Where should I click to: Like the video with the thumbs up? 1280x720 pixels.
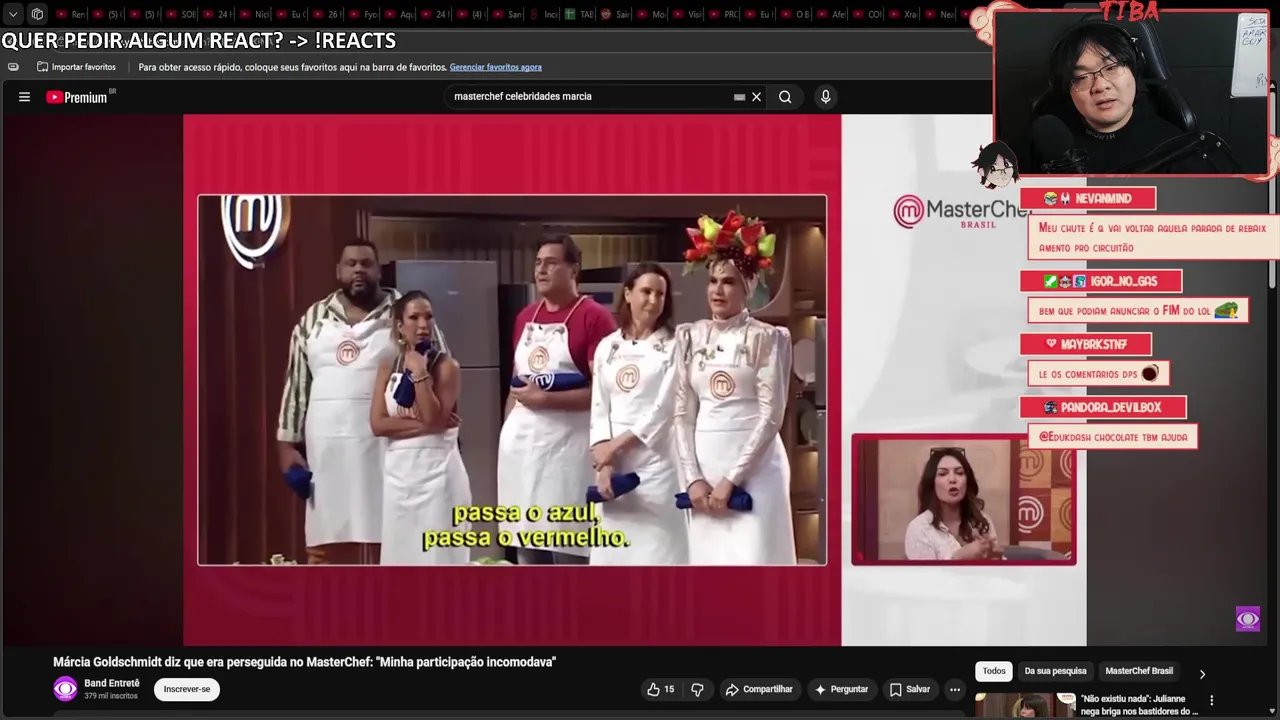click(x=660, y=689)
